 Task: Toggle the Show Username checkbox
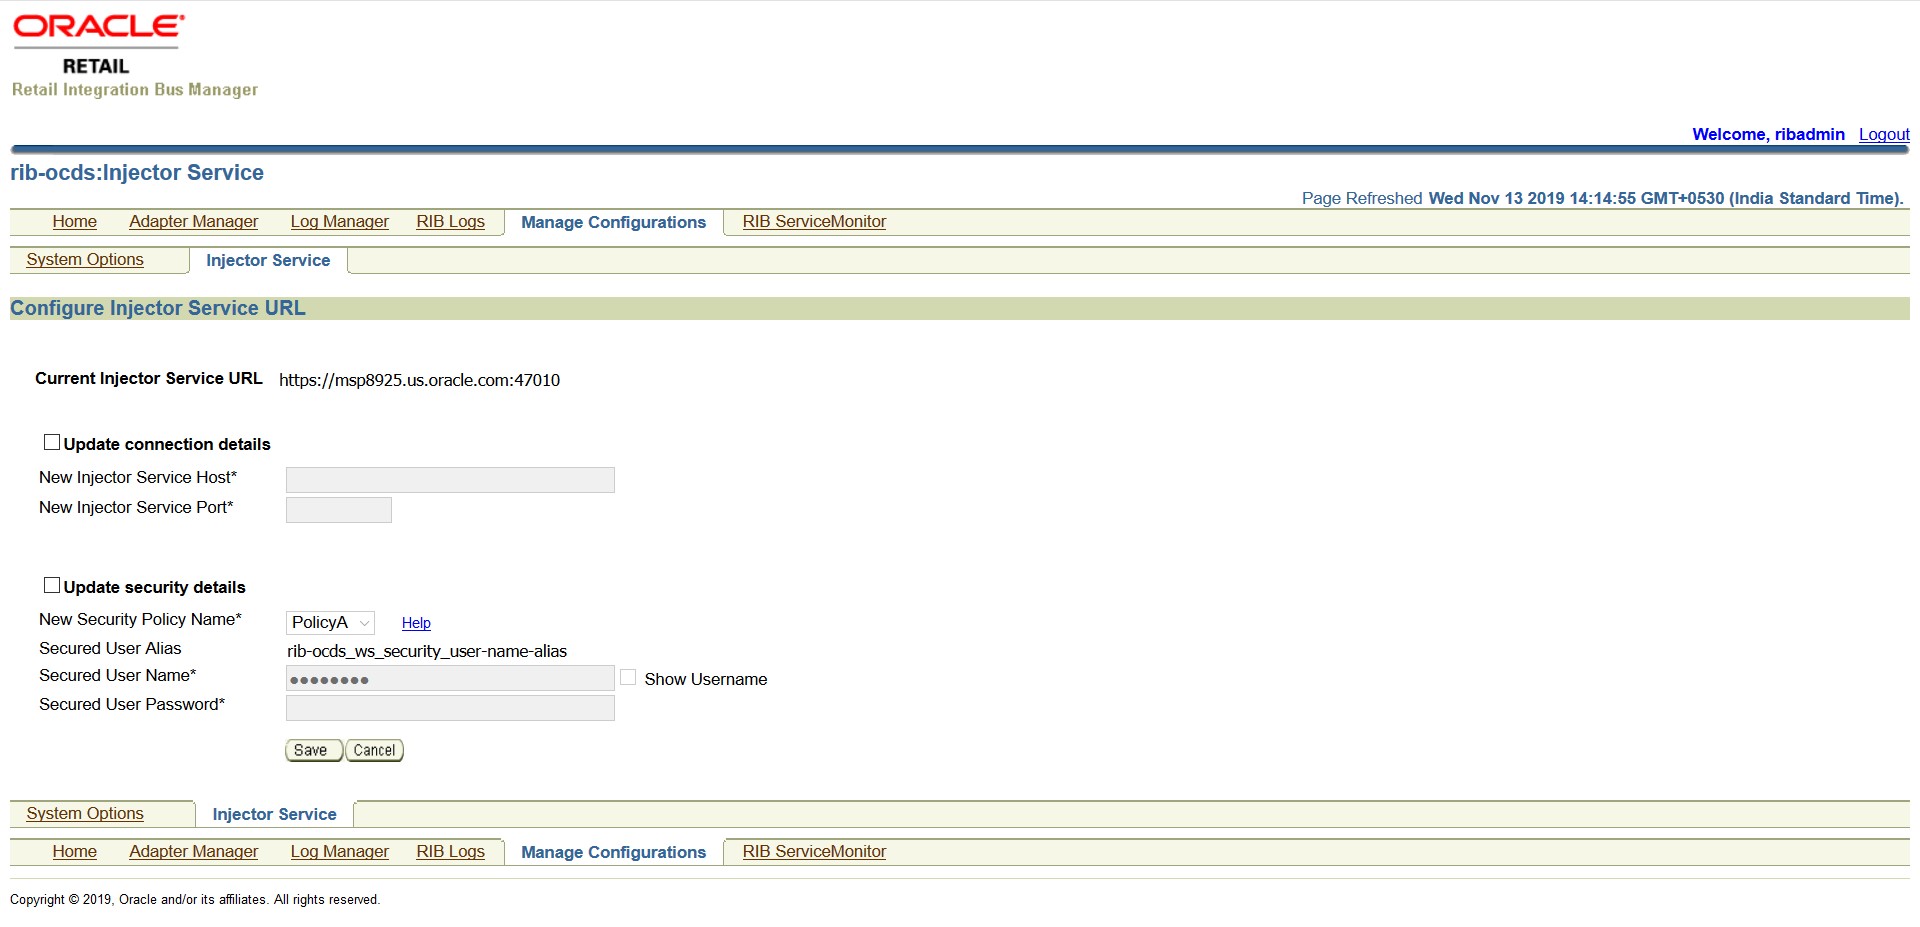click(628, 677)
